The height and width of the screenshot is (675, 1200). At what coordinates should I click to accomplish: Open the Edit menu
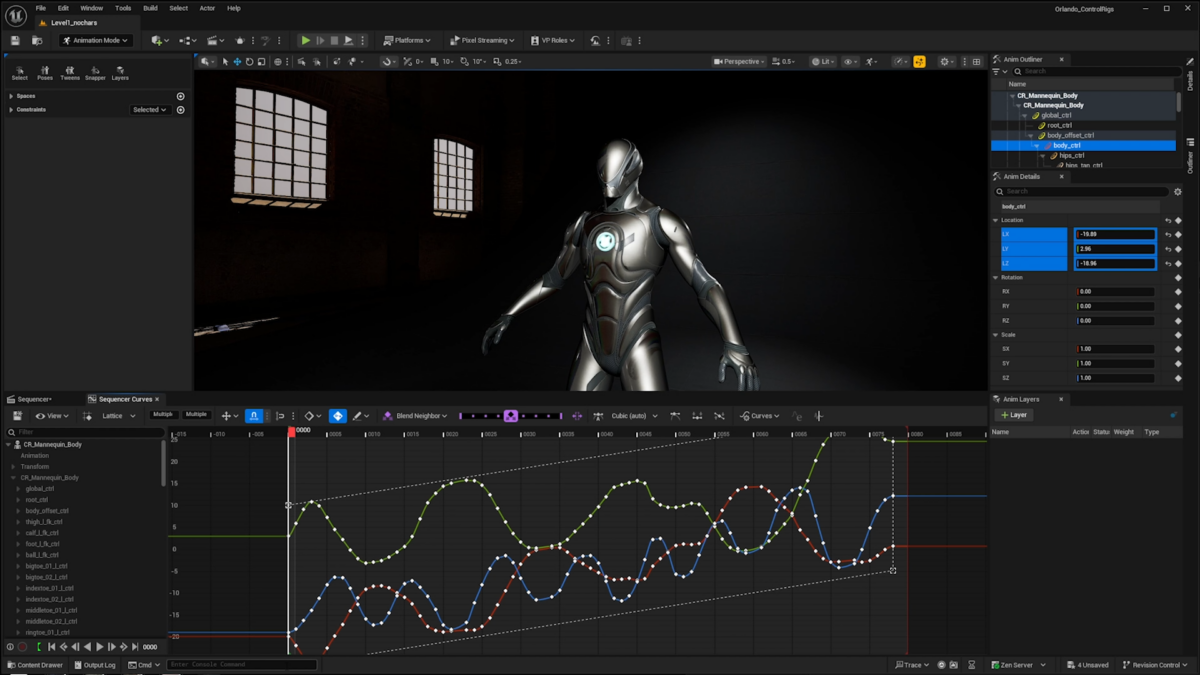[x=63, y=8]
